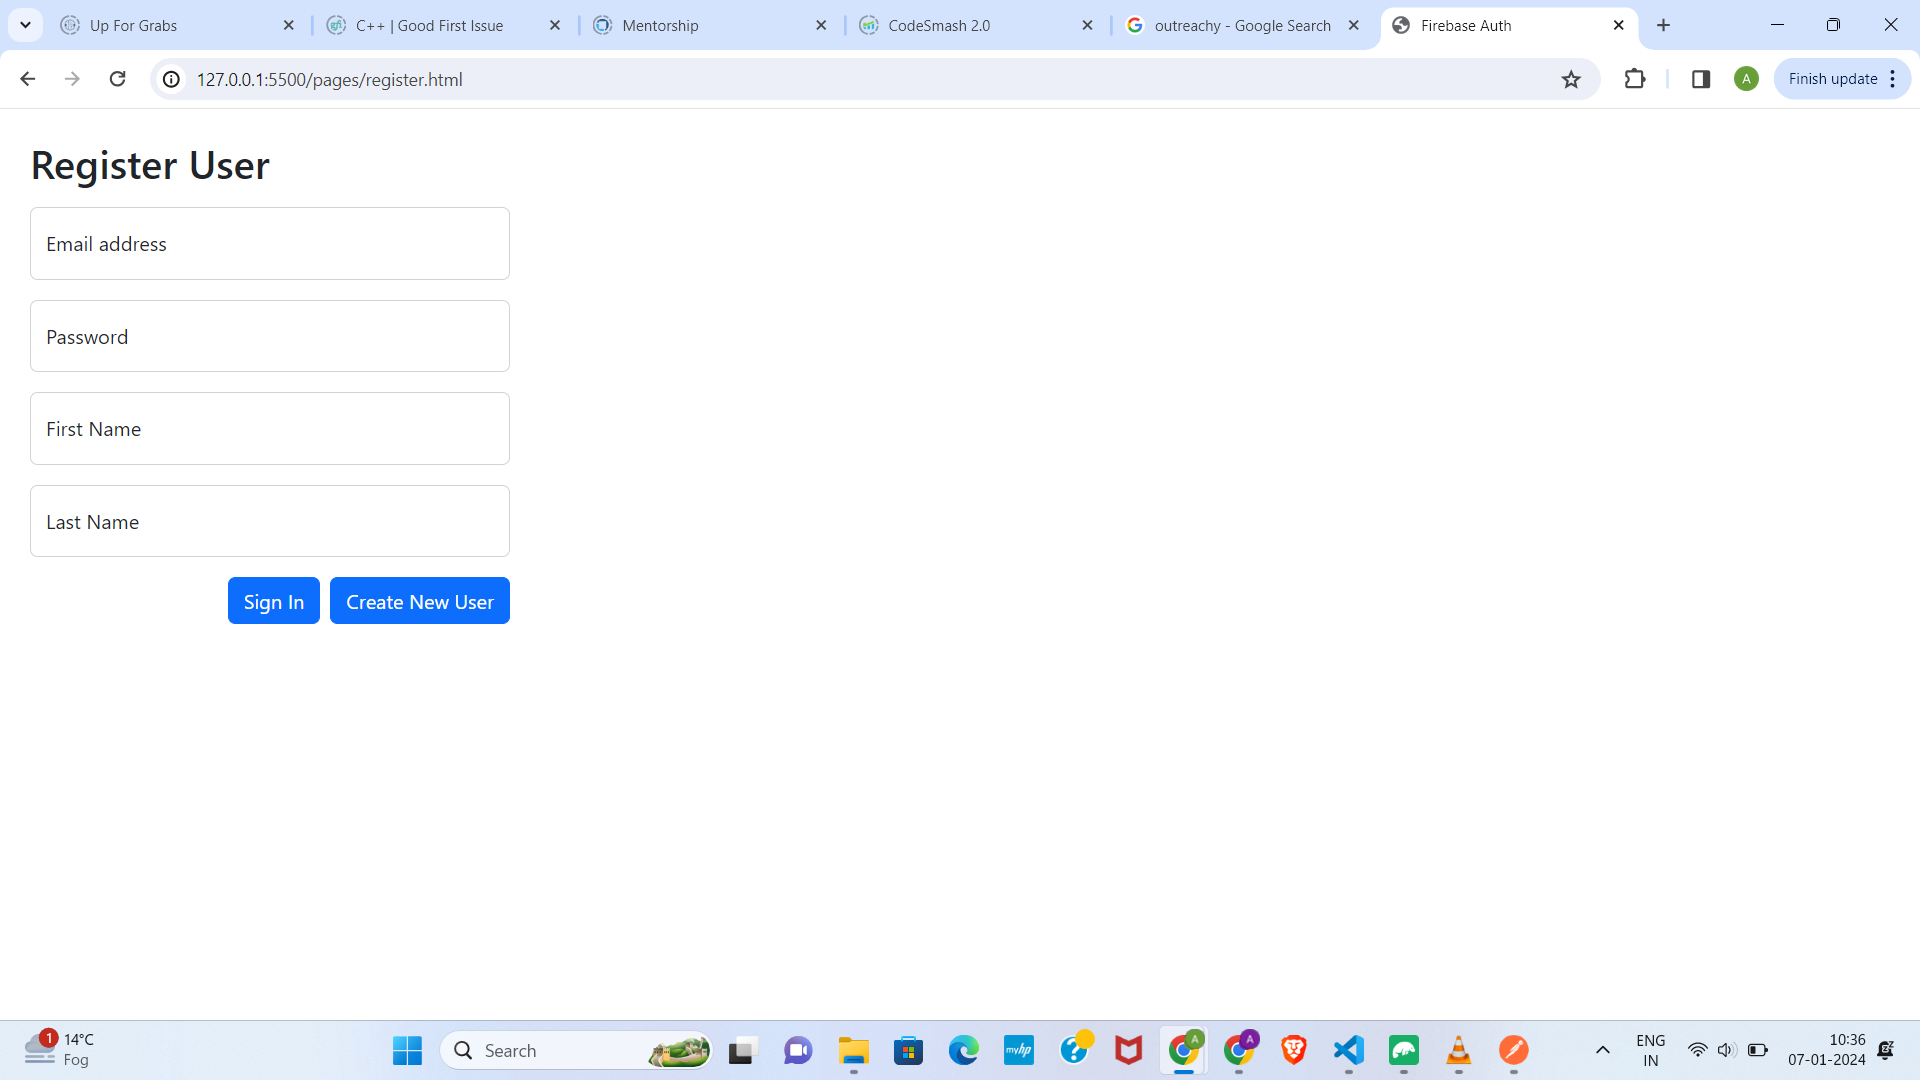Toggle the browser side panel icon
Viewport: 1920px width, 1080px height.
tap(1701, 79)
